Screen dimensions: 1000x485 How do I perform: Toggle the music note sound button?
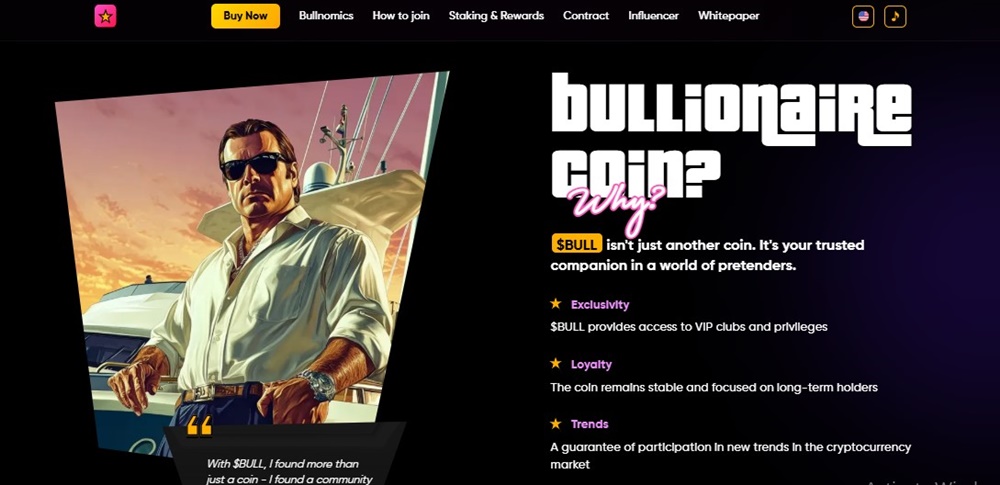point(895,16)
